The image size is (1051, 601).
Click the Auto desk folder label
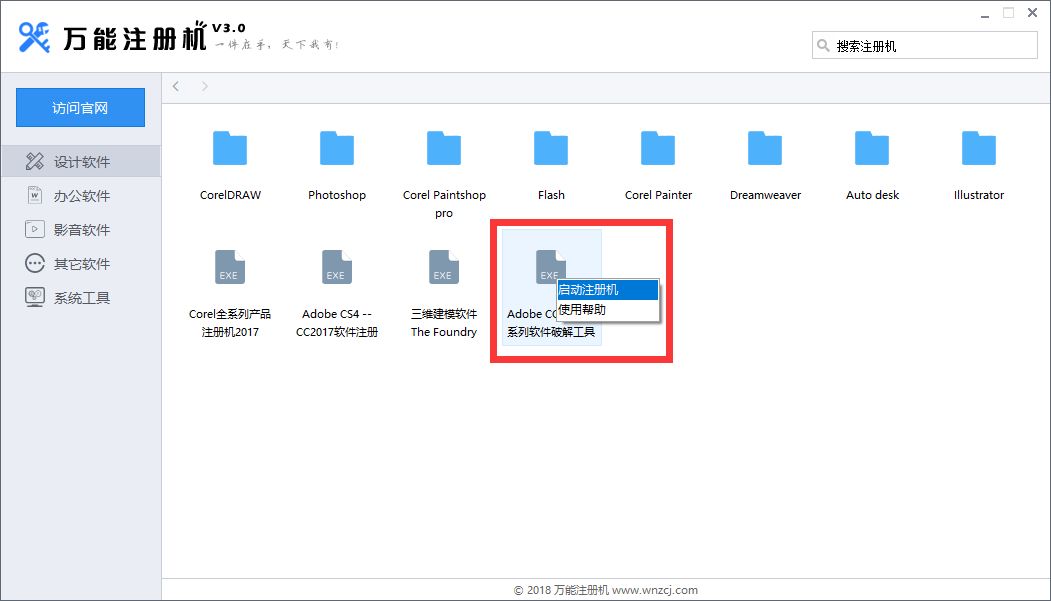tap(872, 195)
